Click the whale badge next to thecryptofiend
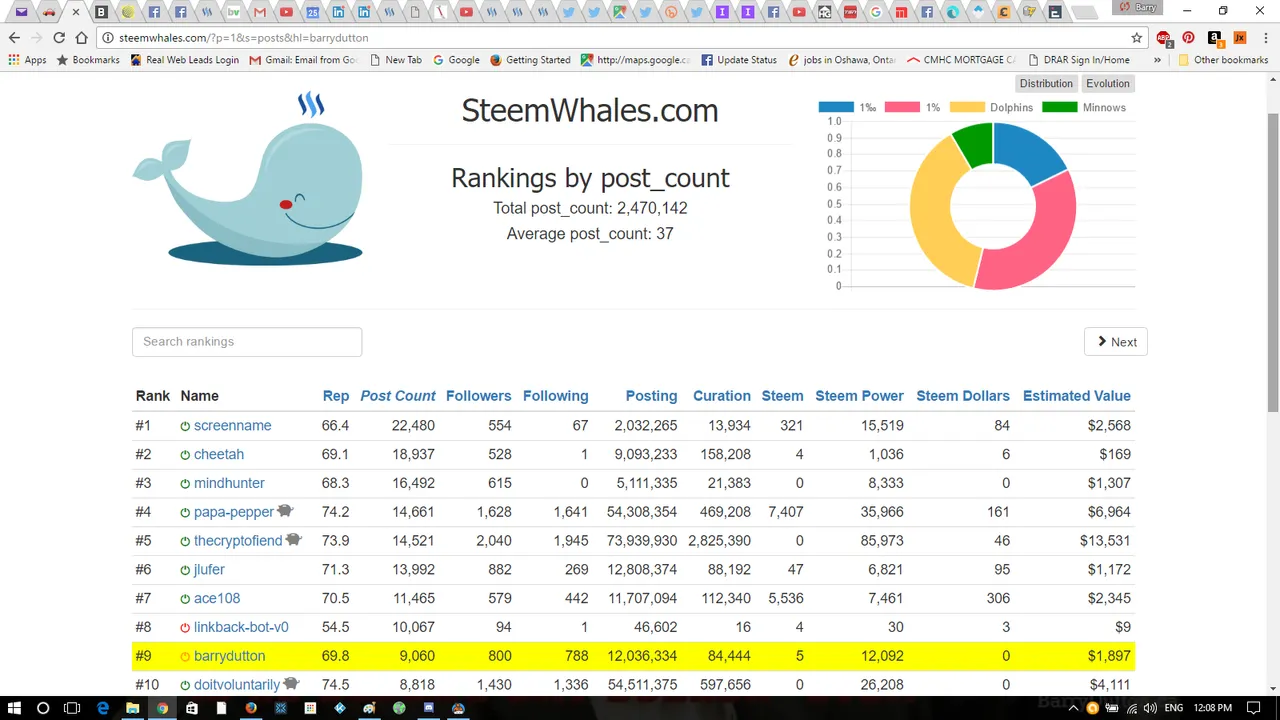Viewport: 1280px width, 720px height. click(x=293, y=540)
